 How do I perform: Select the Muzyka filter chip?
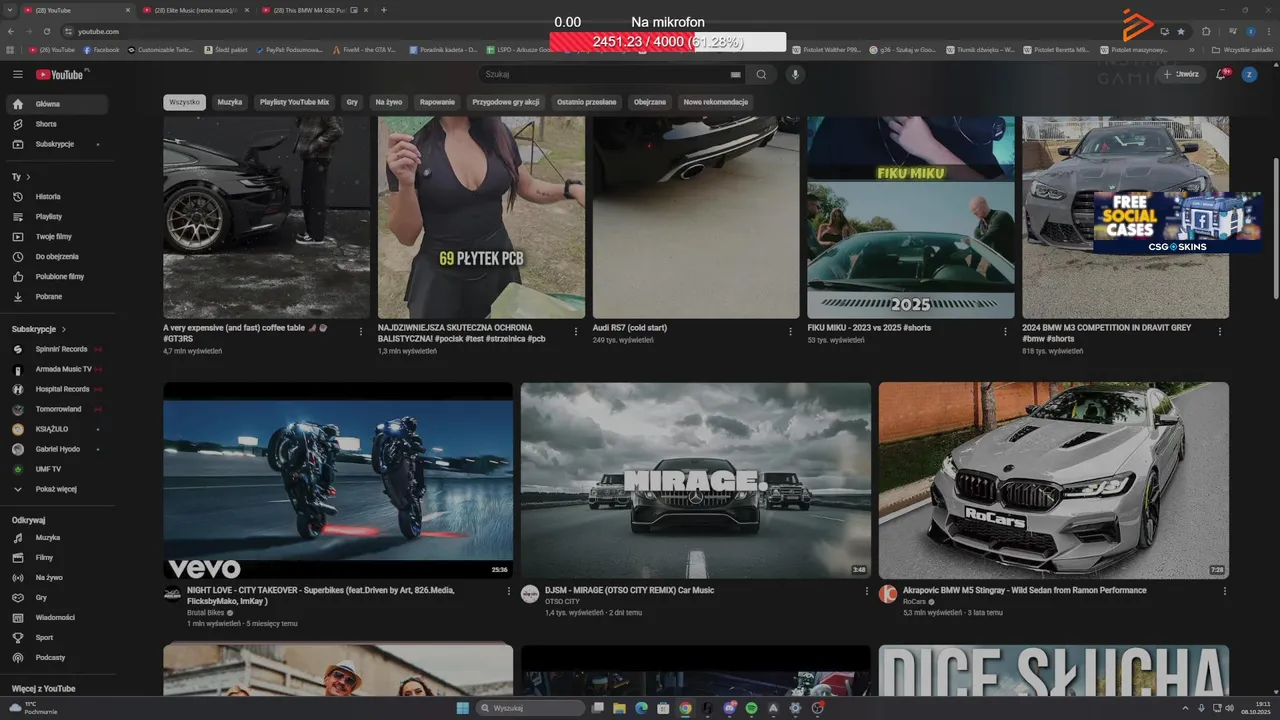[230, 102]
